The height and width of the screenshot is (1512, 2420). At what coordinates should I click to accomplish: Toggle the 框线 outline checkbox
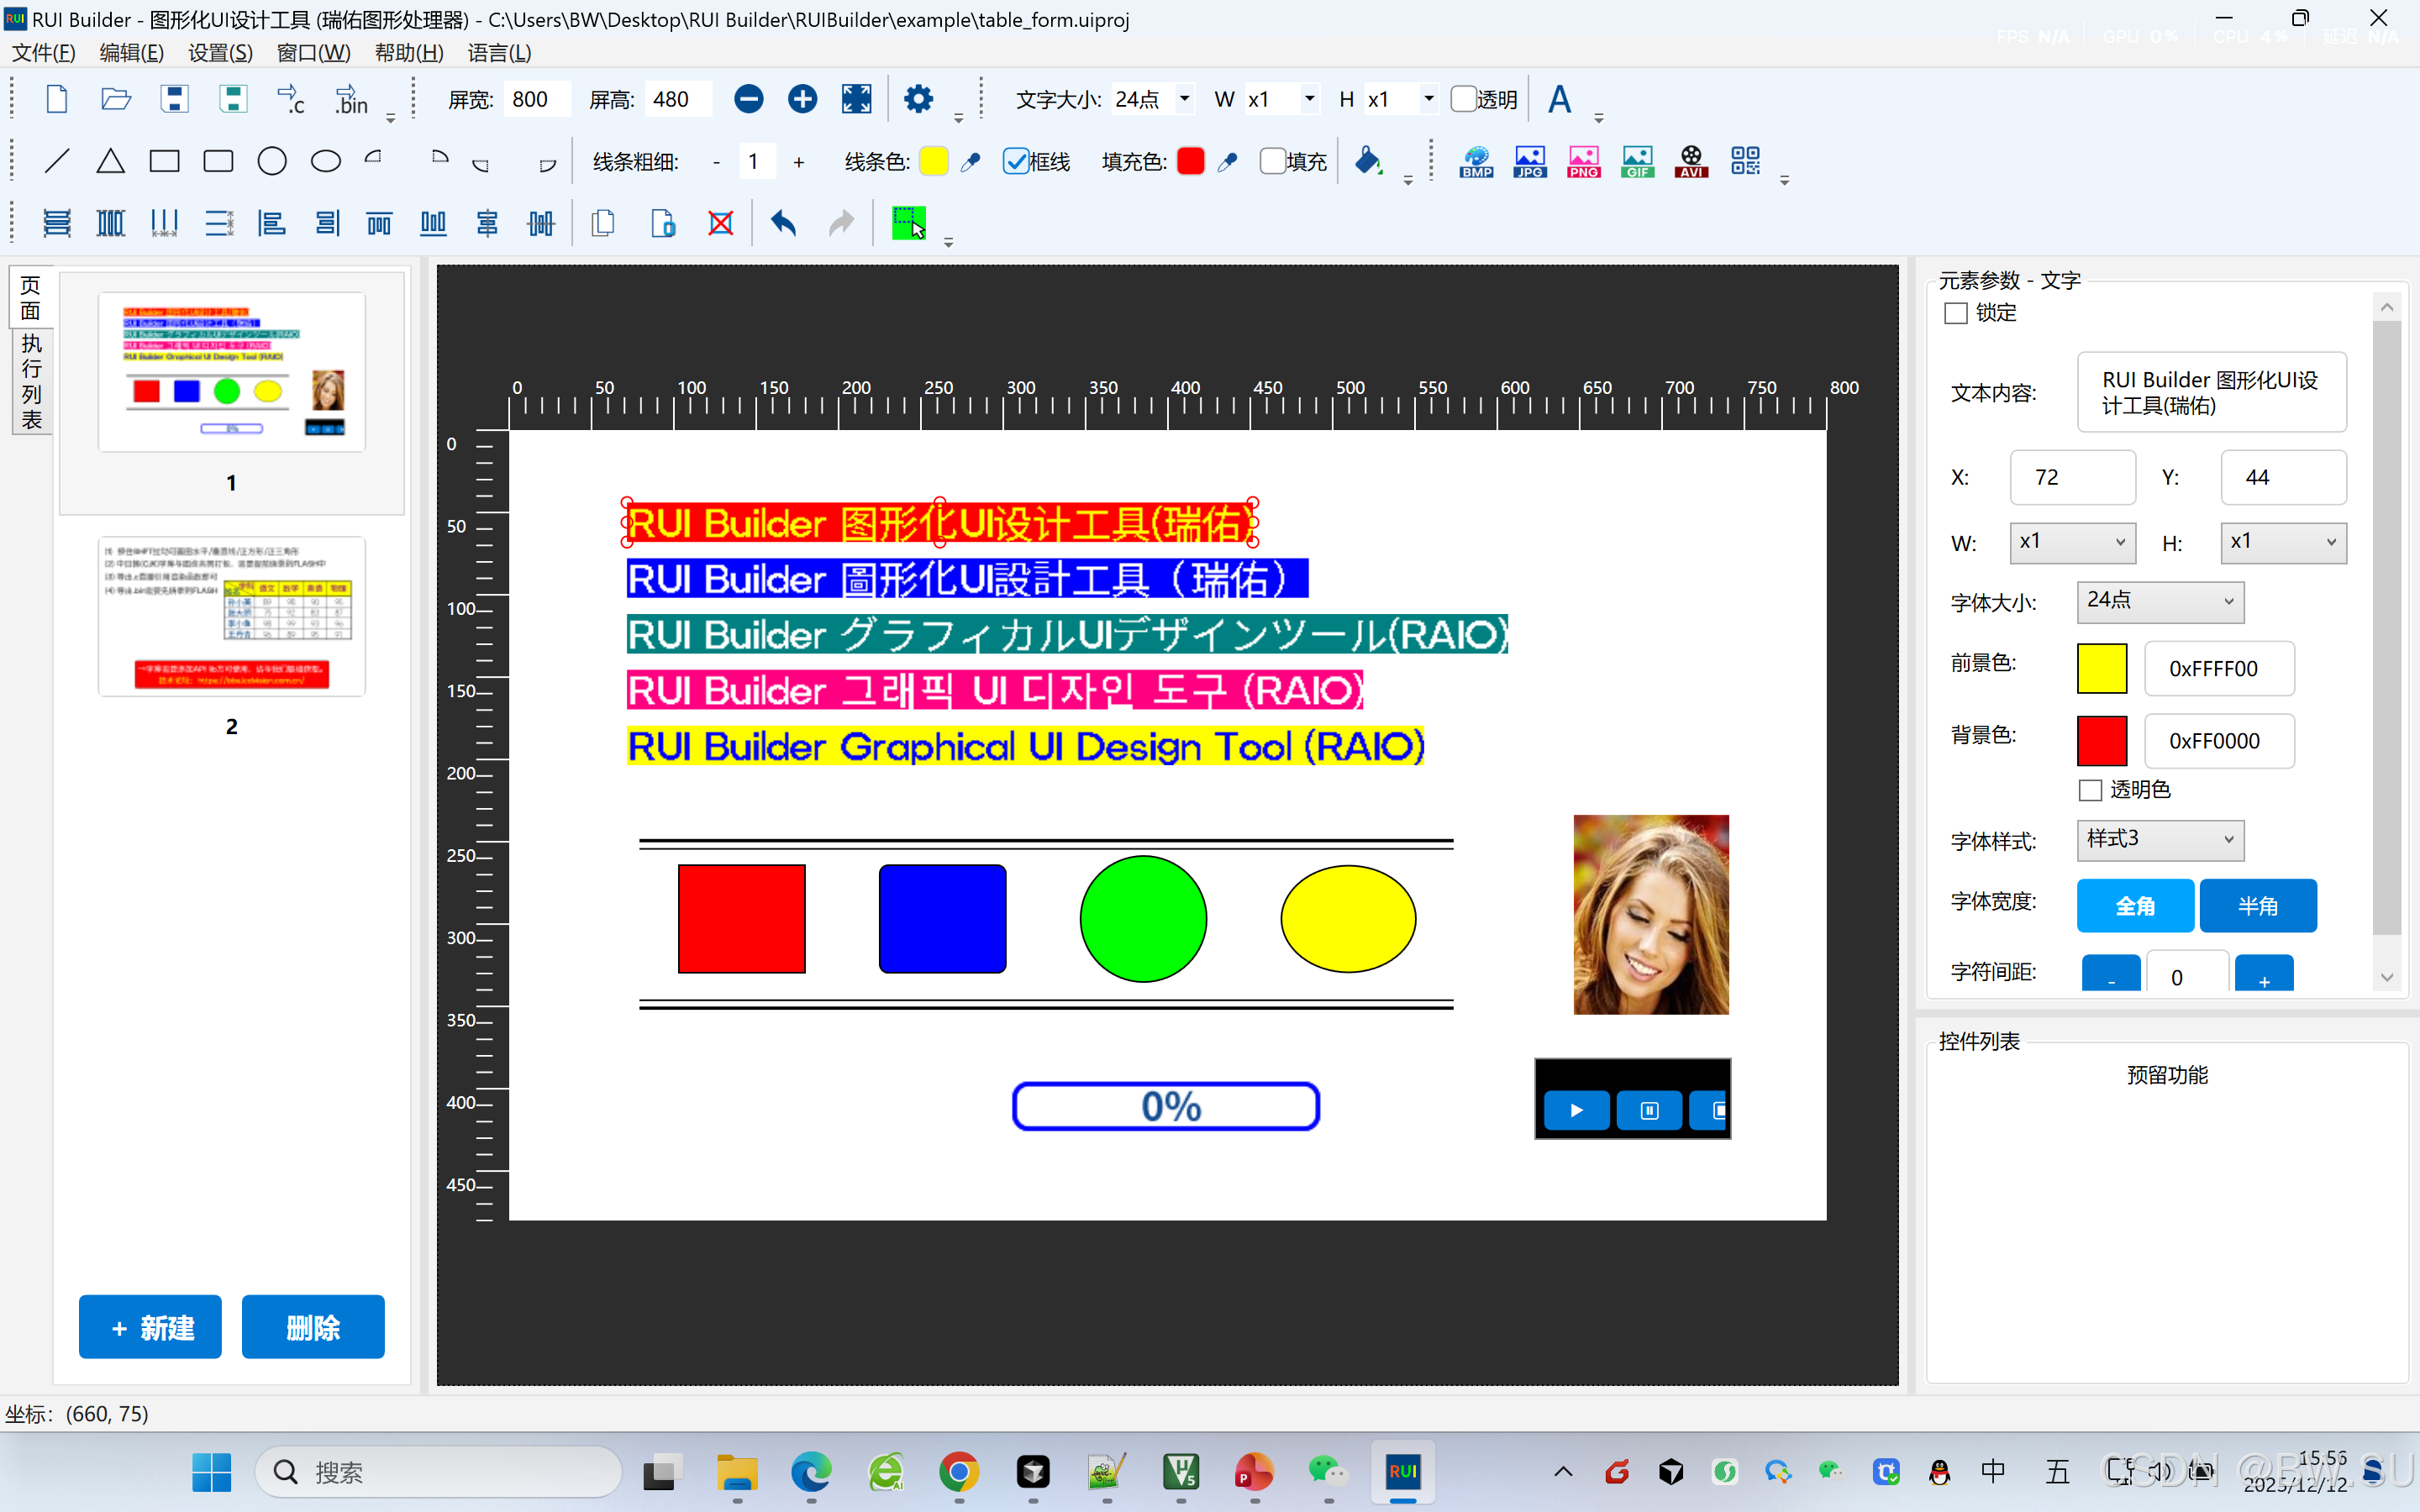click(1016, 161)
